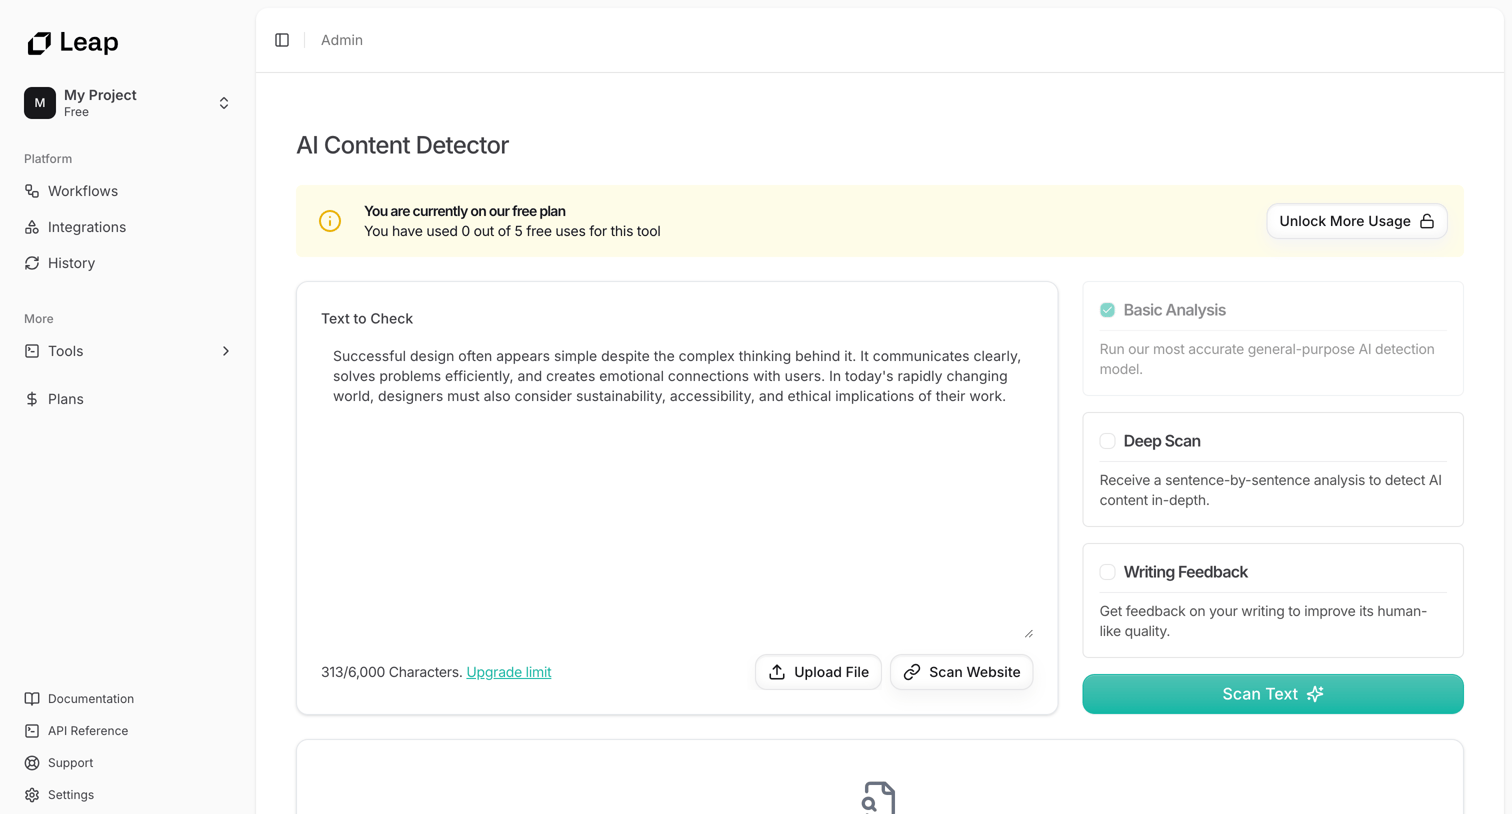Click the info icon in plan banner
Screen dimensions: 1512x814
[x=330, y=221]
